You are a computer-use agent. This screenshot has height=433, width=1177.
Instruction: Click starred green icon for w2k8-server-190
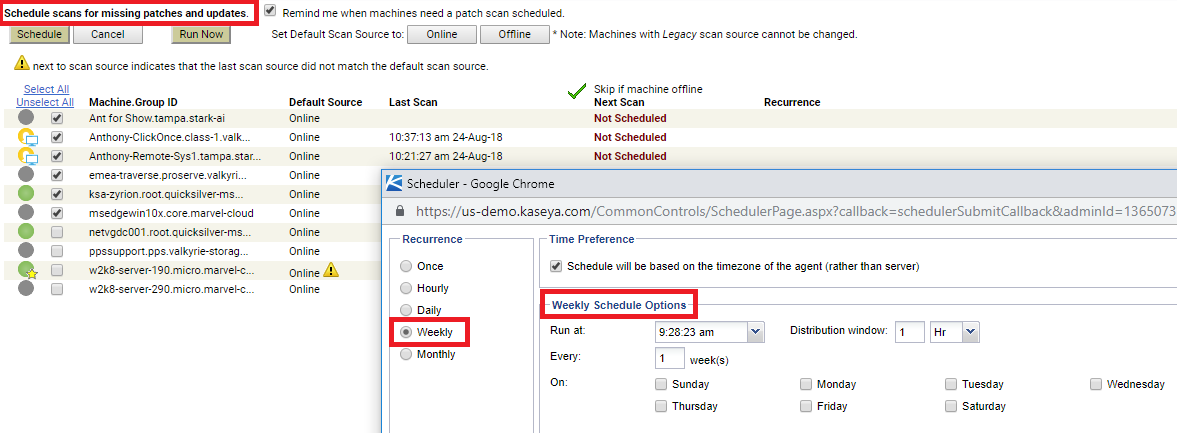(27, 270)
